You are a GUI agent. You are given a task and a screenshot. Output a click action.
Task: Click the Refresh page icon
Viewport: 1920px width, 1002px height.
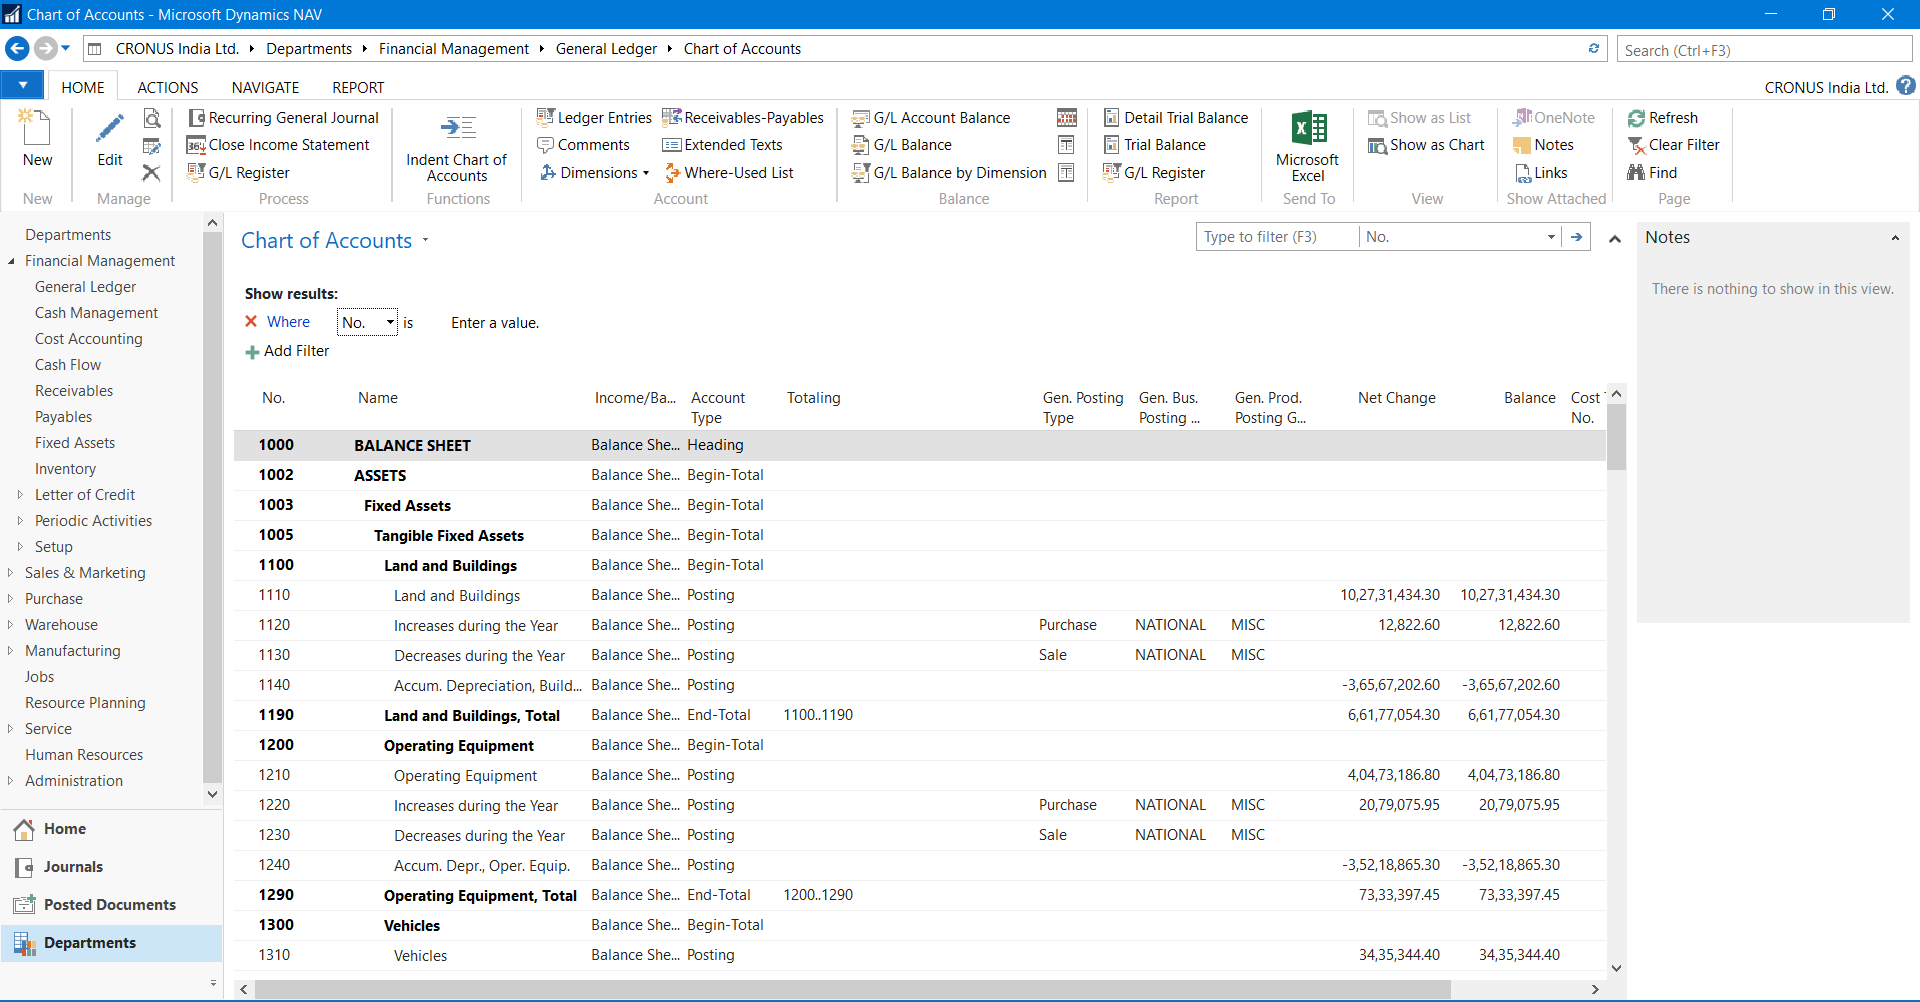pos(1636,118)
